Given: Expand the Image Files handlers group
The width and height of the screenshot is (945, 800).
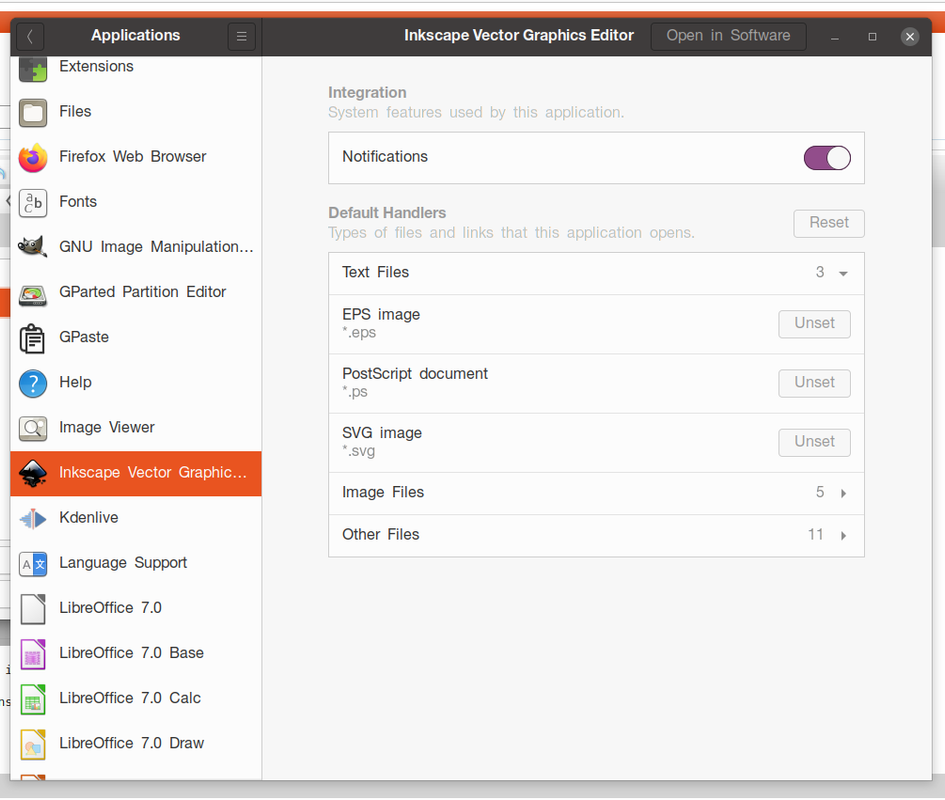Looking at the screenshot, I should click(596, 493).
